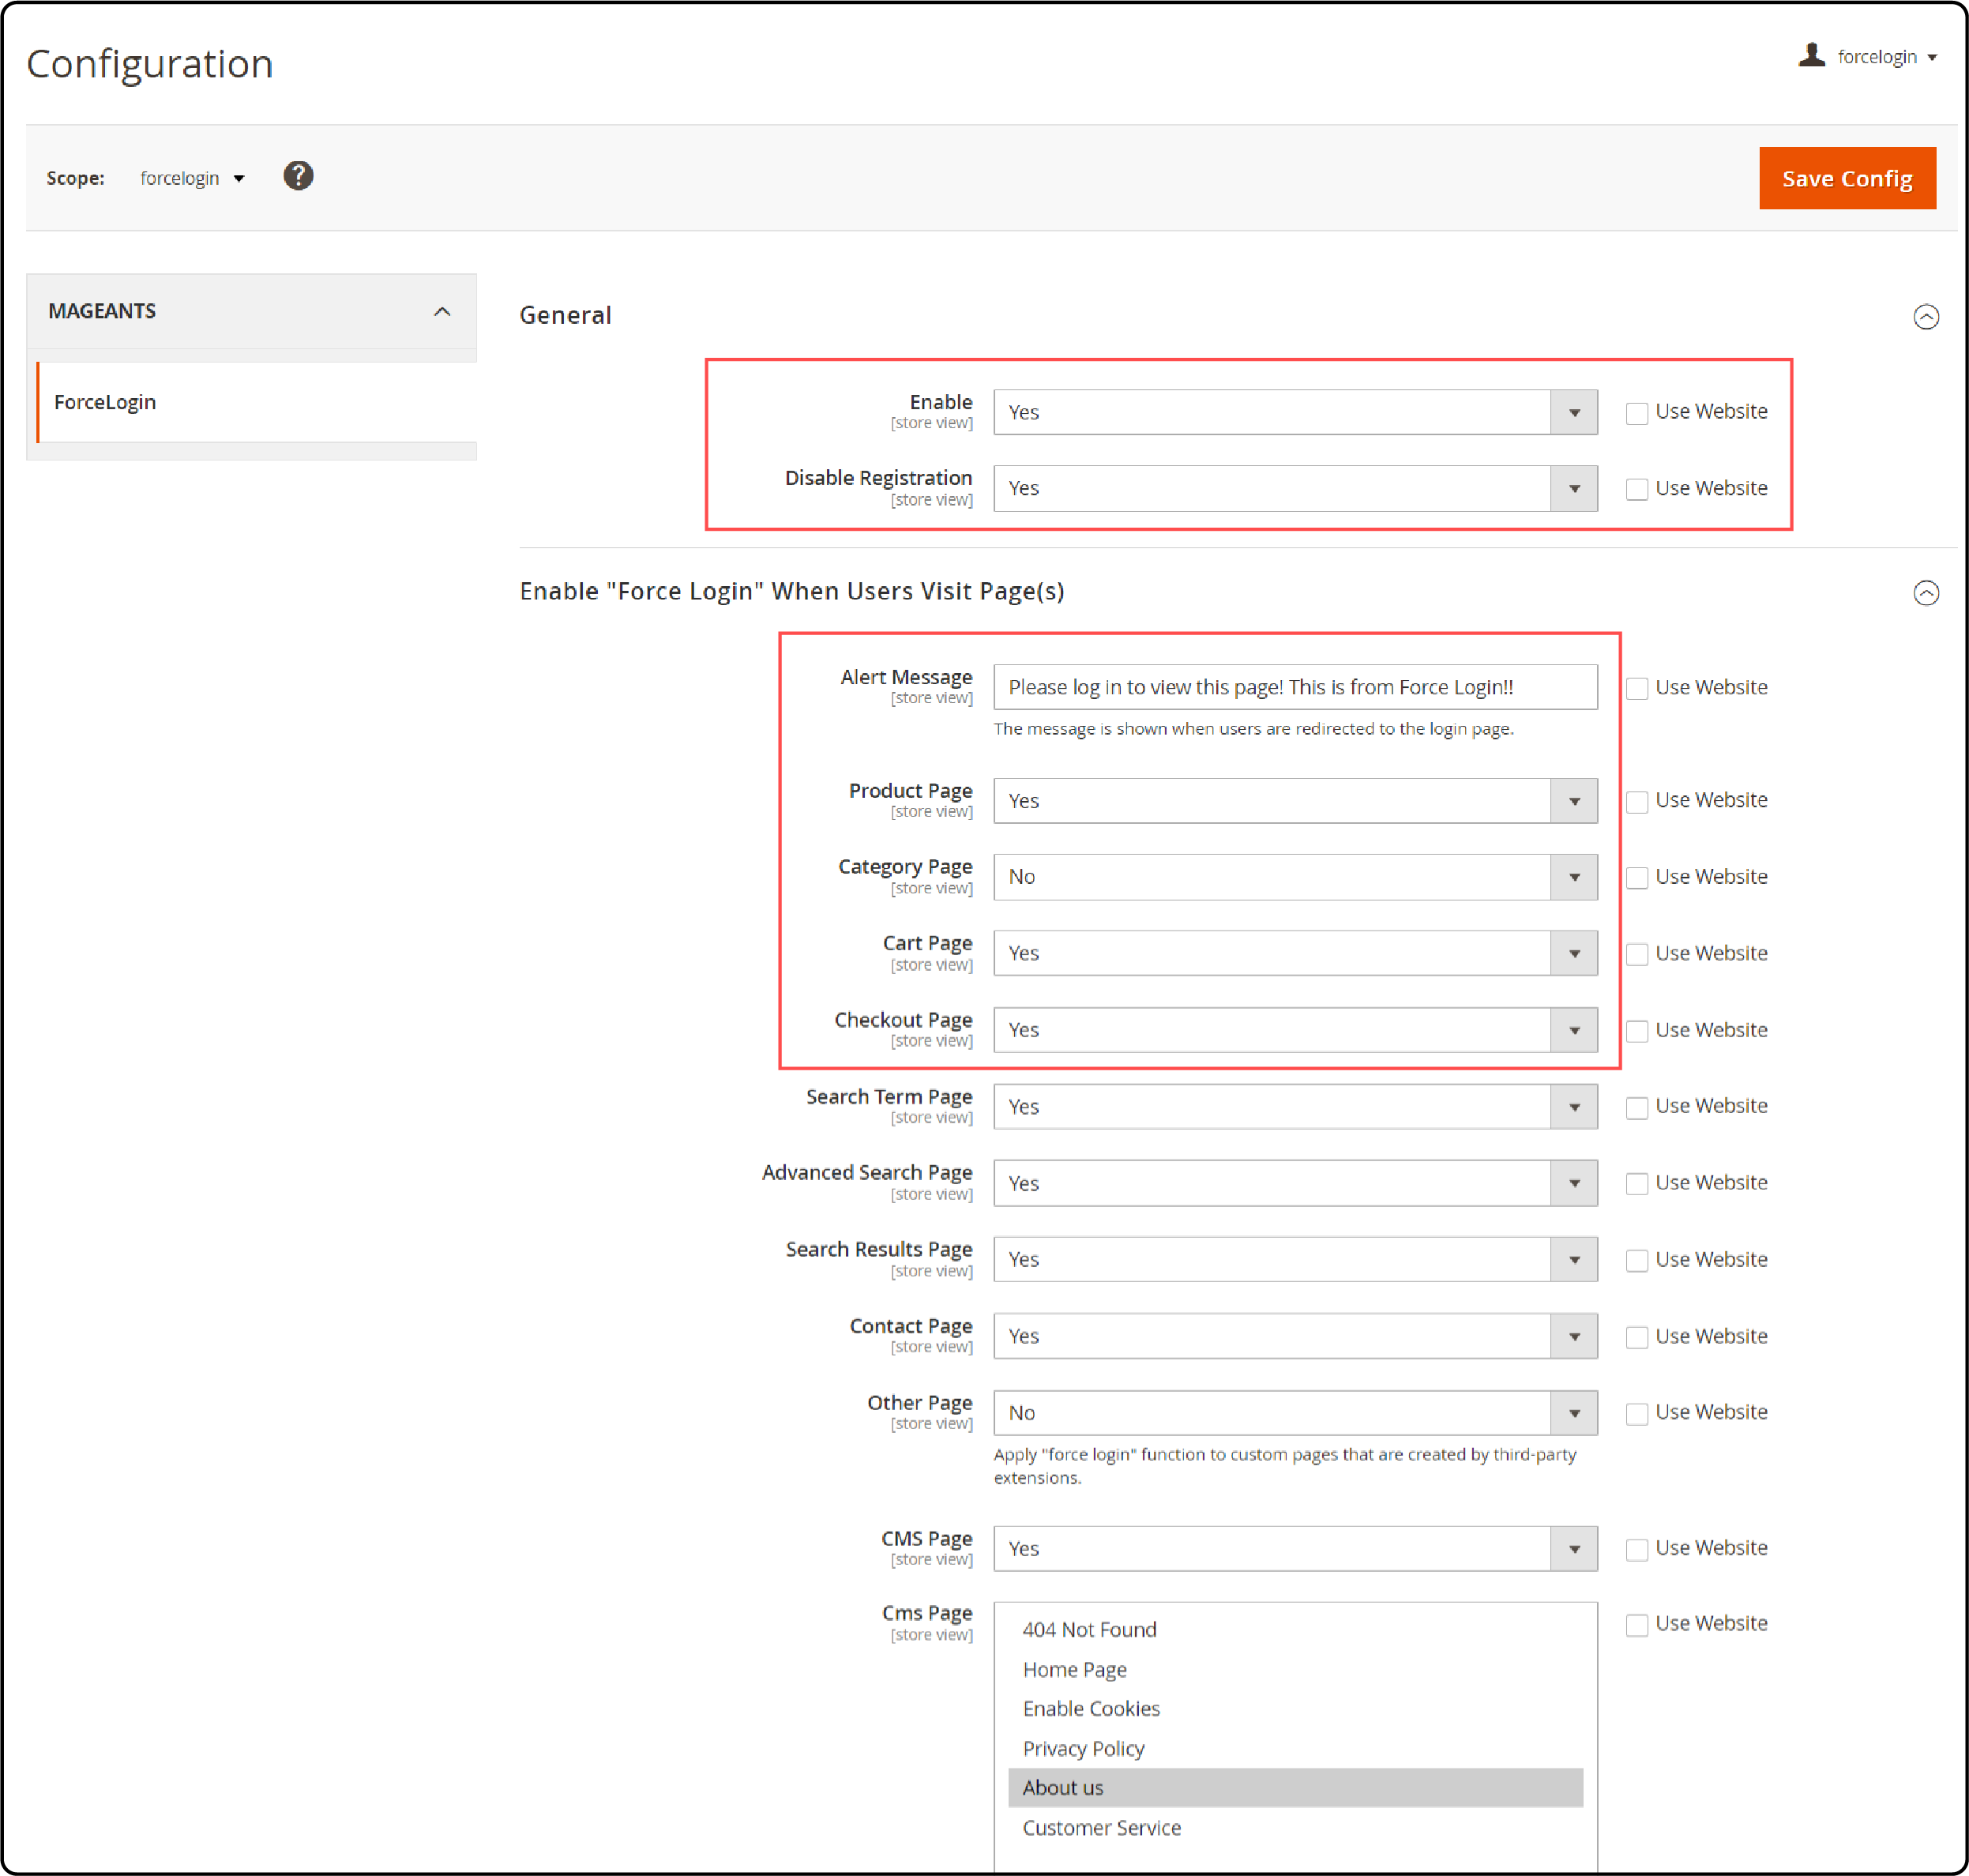Collapse the General section circle icon
Viewport: 1969px width, 1876px height.
pyautogui.click(x=1925, y=317)
